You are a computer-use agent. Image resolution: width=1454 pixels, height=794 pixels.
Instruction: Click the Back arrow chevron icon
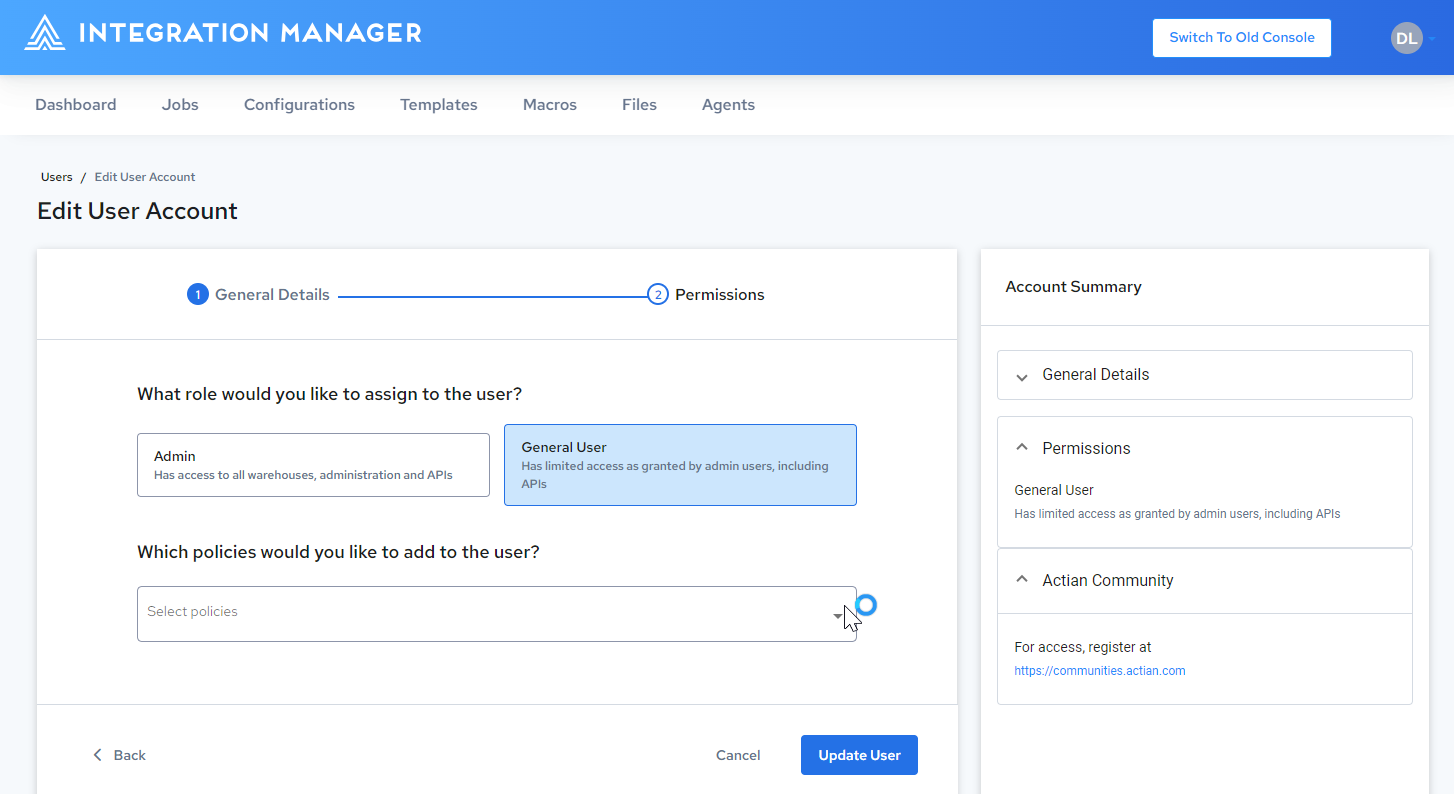(97, 755)
